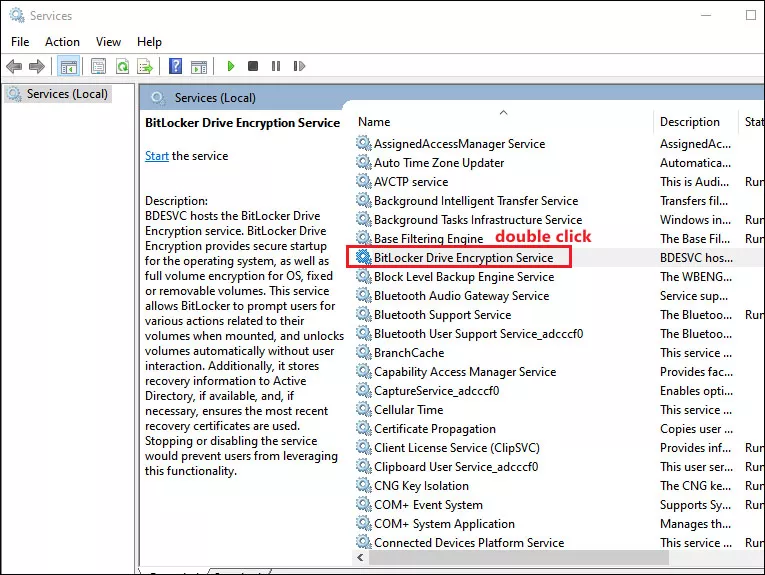Viewport: 765px width, 575px height.
Task: Click the Forward arrow toolbar icon
Action: (37, 66)
